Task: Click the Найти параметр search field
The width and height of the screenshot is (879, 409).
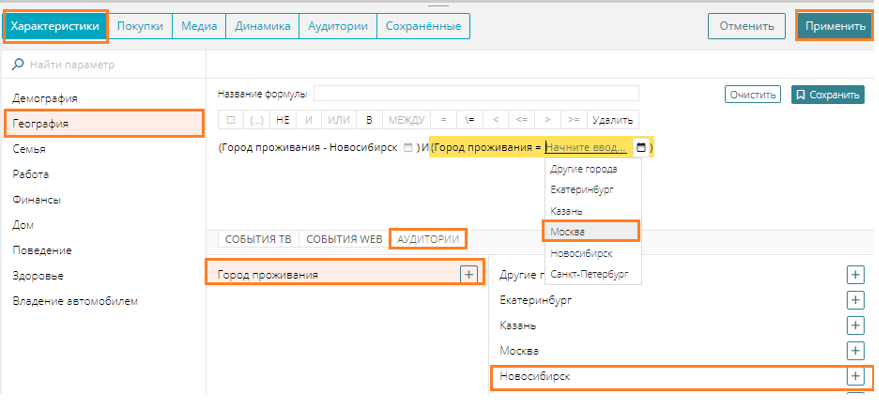Action: click(100, 65)
